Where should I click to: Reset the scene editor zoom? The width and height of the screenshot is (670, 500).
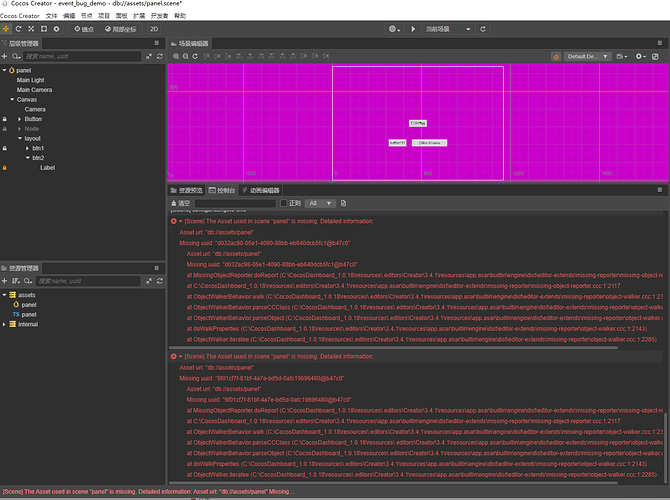click(x=195, y=56)
